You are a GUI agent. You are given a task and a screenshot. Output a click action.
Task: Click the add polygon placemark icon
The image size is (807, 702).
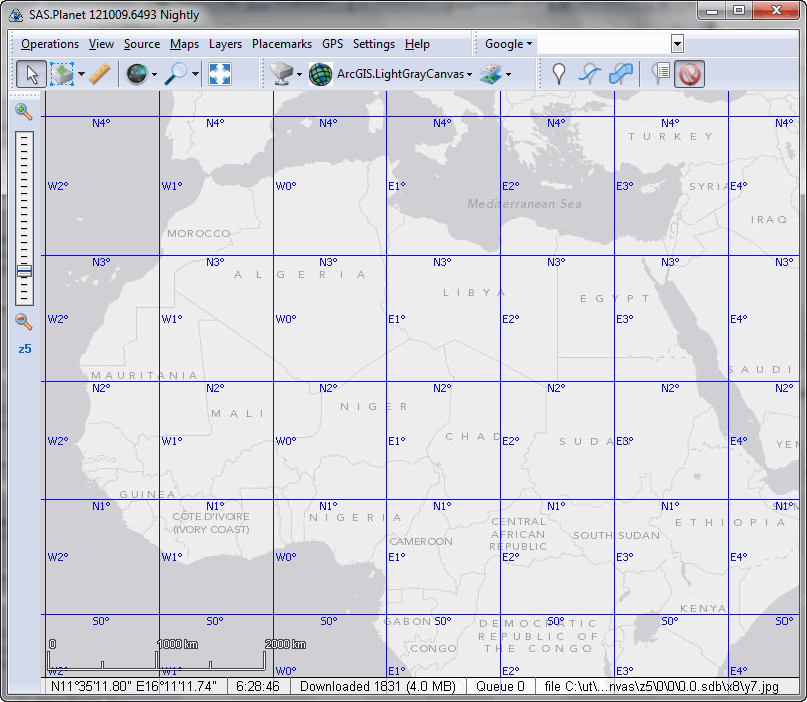click(x=621, y=74)
